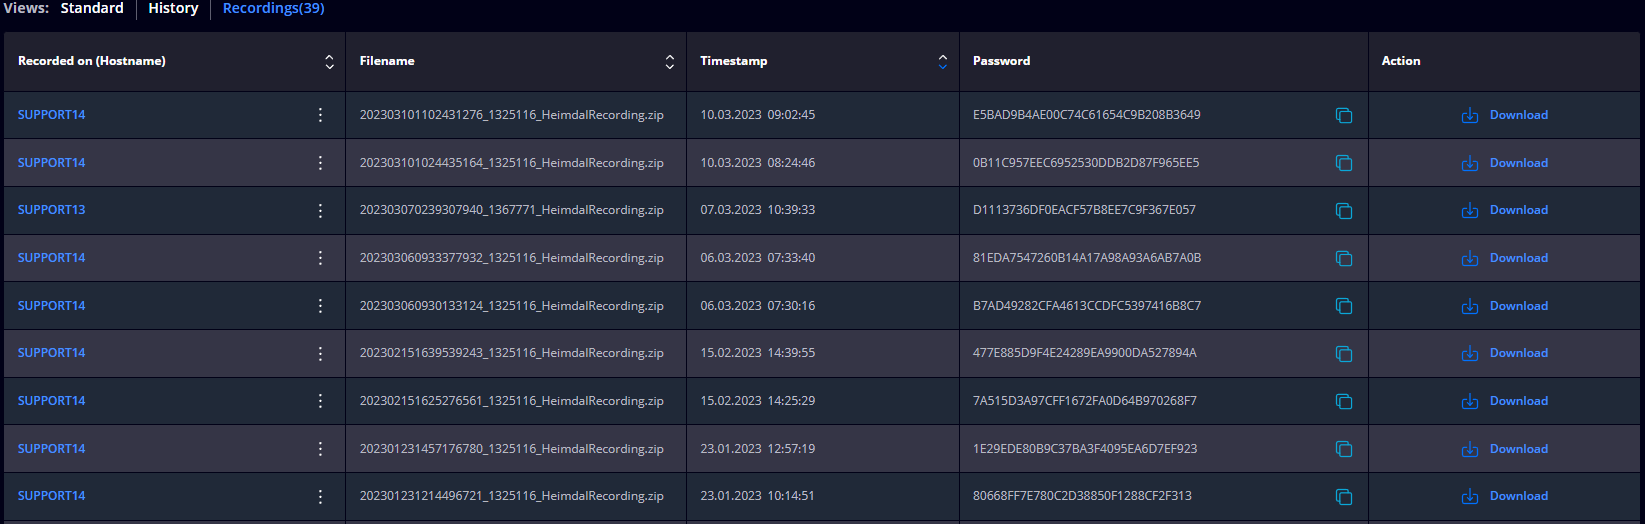Copy password for the 12:57:19 recording
Viewport: 1645px width, 524px height.
coord(1344,449)
